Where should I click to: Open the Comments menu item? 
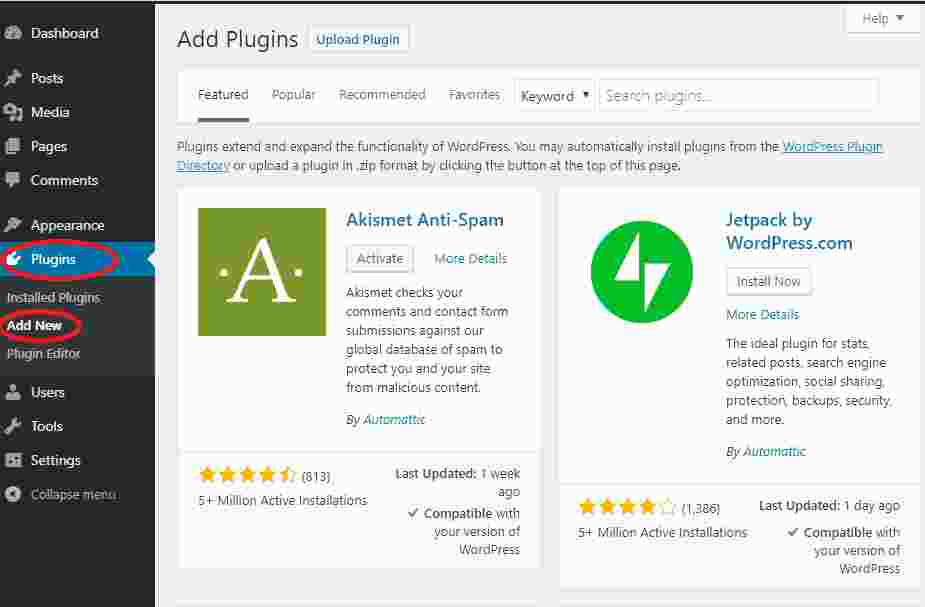(64, 180)
